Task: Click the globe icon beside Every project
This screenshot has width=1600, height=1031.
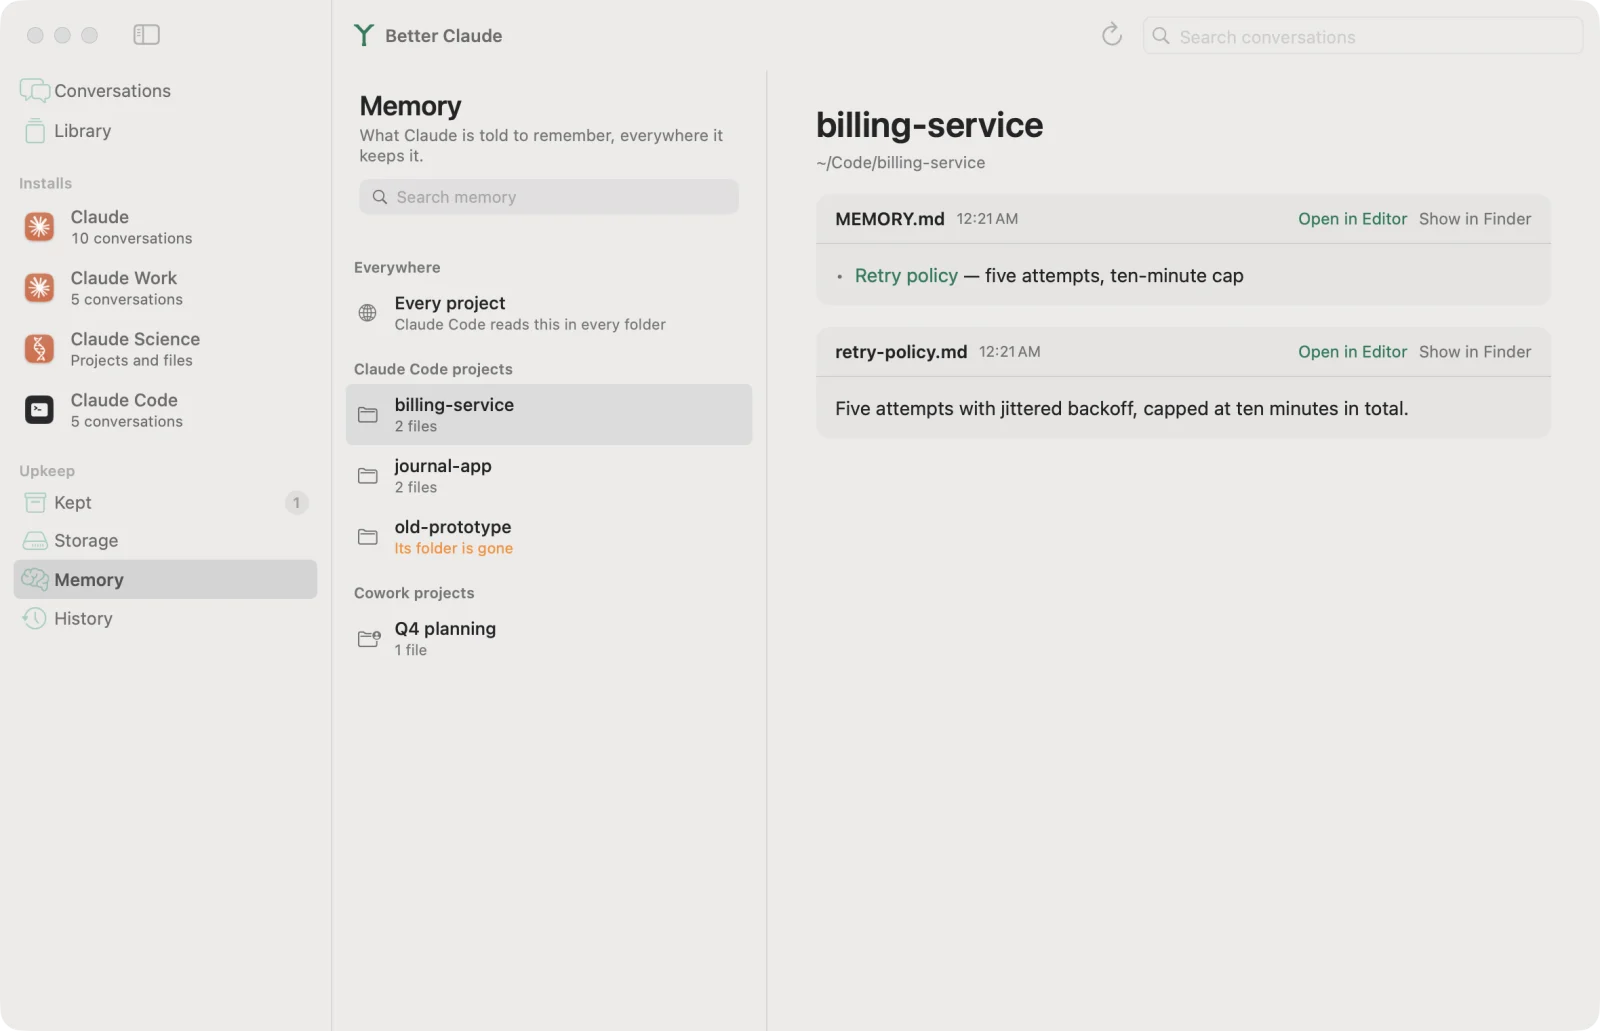Action: coord(368,313)
